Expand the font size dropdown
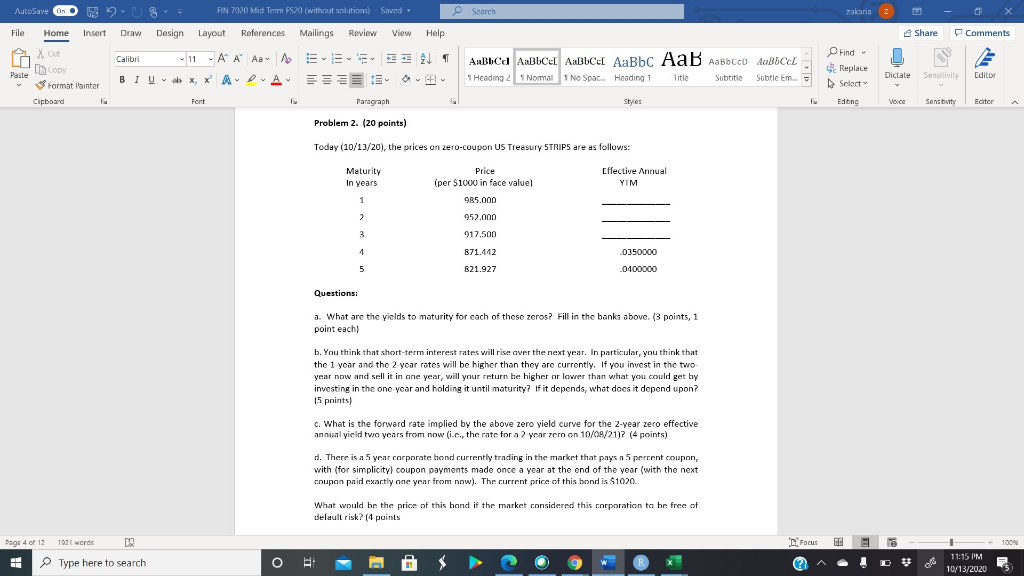 210,59
